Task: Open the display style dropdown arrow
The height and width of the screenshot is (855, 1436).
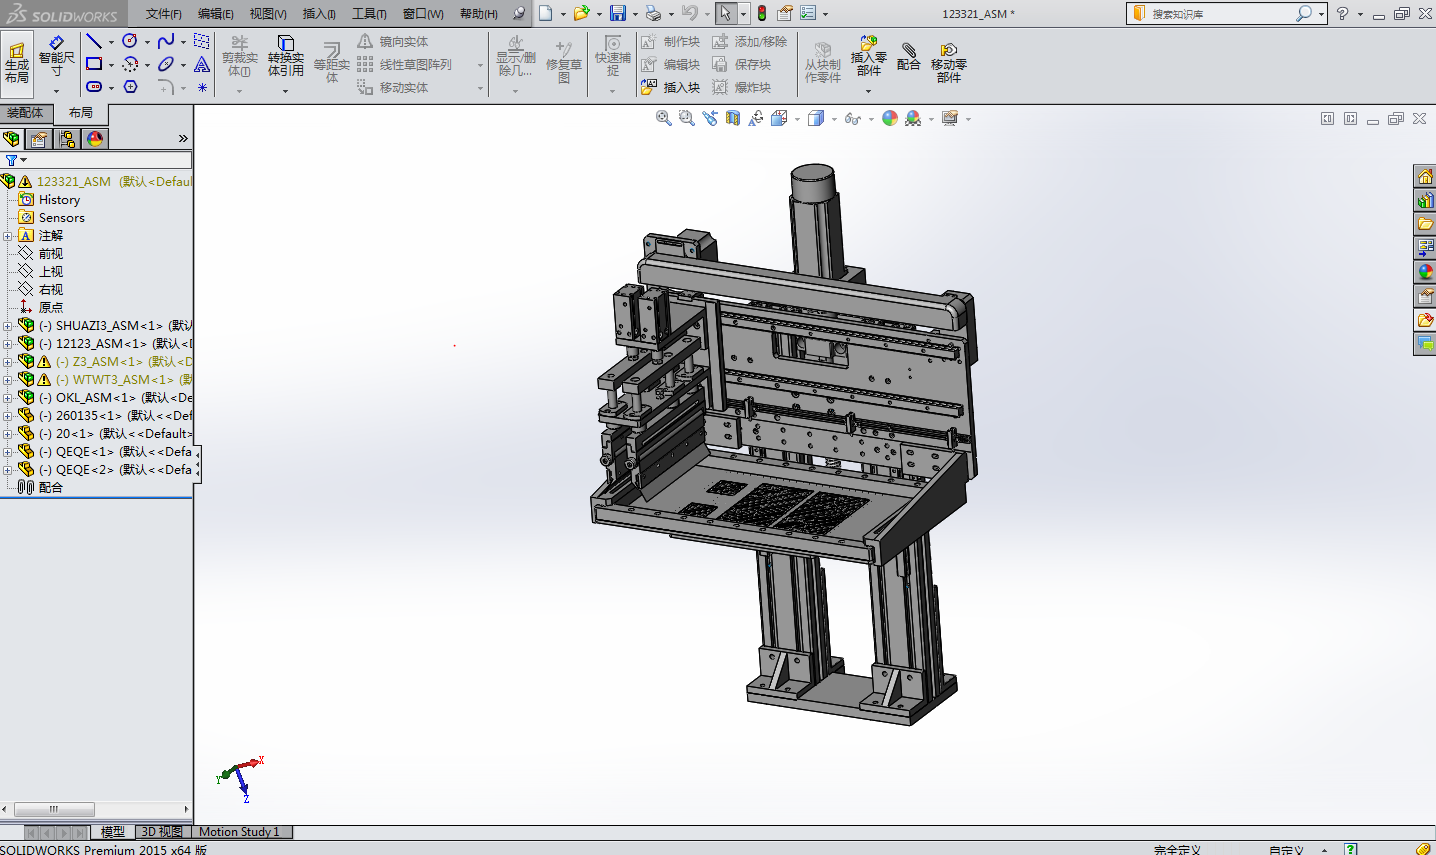Action: [834, 119]
